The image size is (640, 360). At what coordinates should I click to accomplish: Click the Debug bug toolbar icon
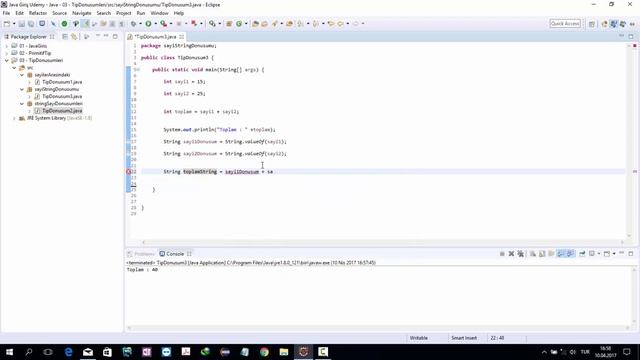133,24
